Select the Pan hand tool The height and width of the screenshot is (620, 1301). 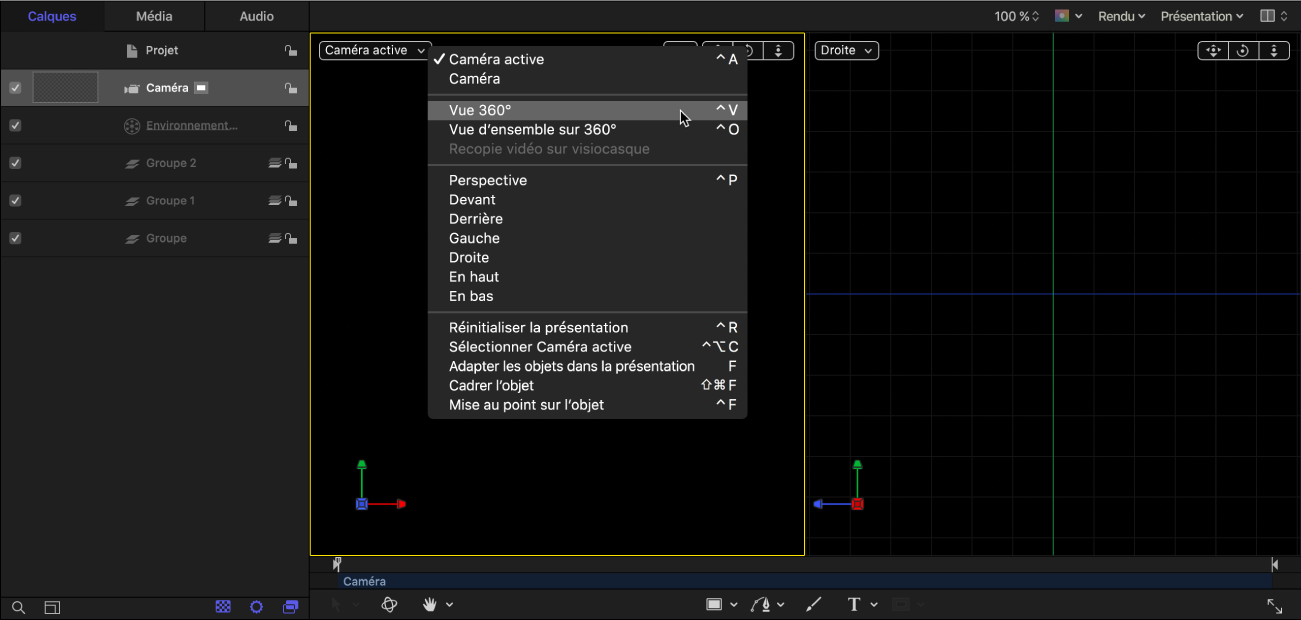tap(431, 604)
